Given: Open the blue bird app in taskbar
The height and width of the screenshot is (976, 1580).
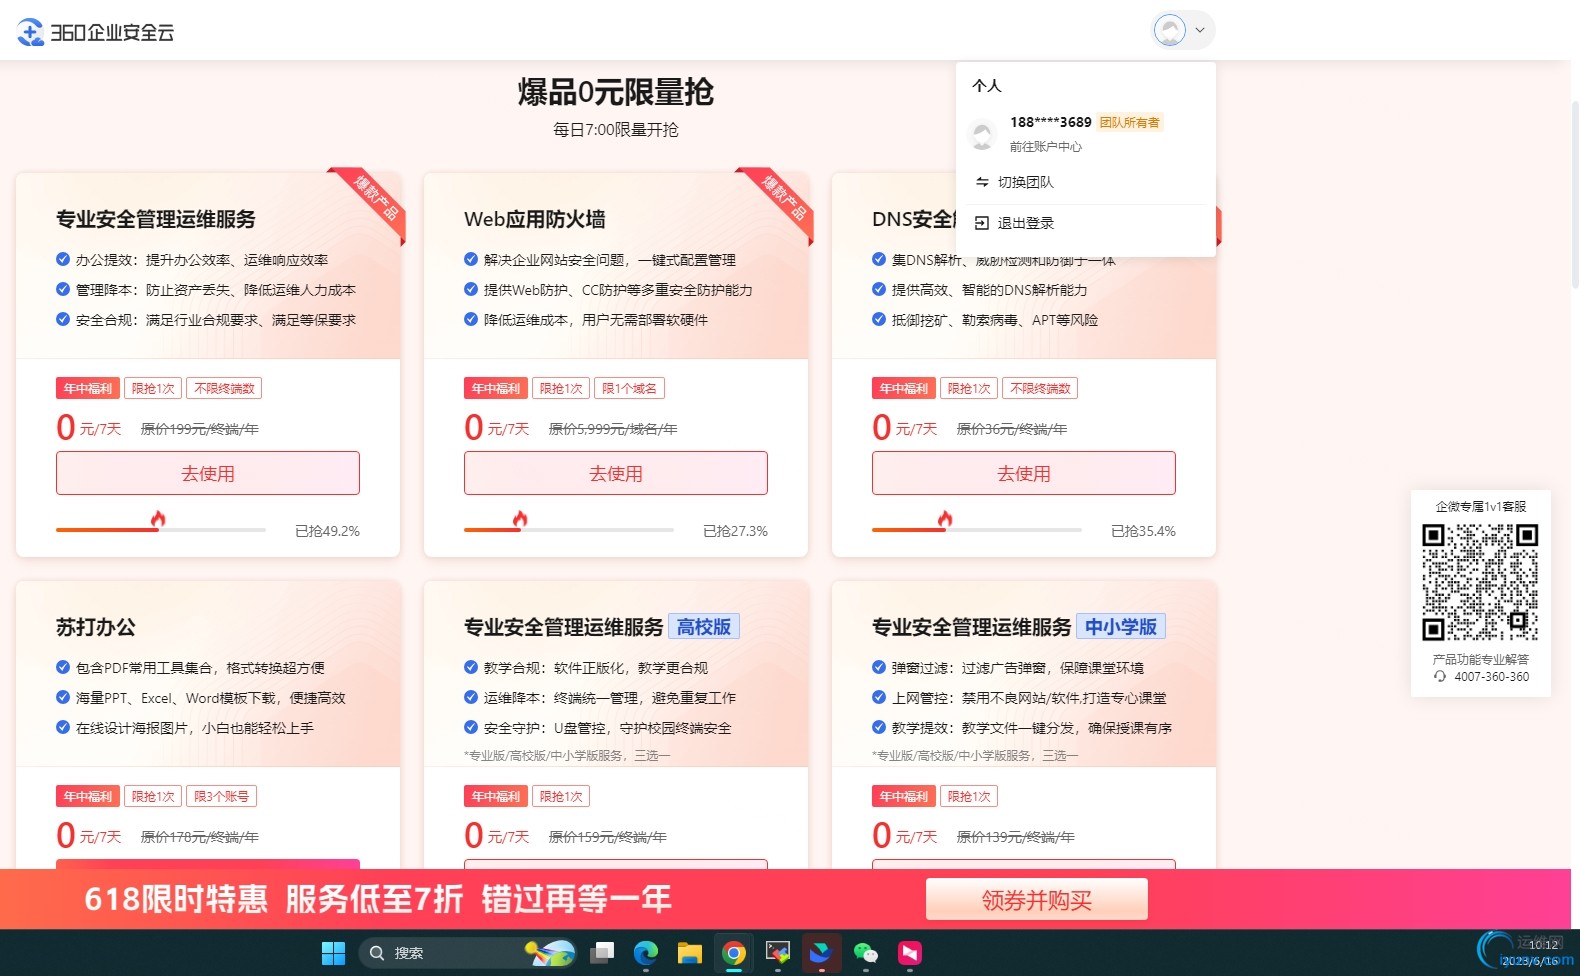Looking at the screenshot, I should (821, 953).
